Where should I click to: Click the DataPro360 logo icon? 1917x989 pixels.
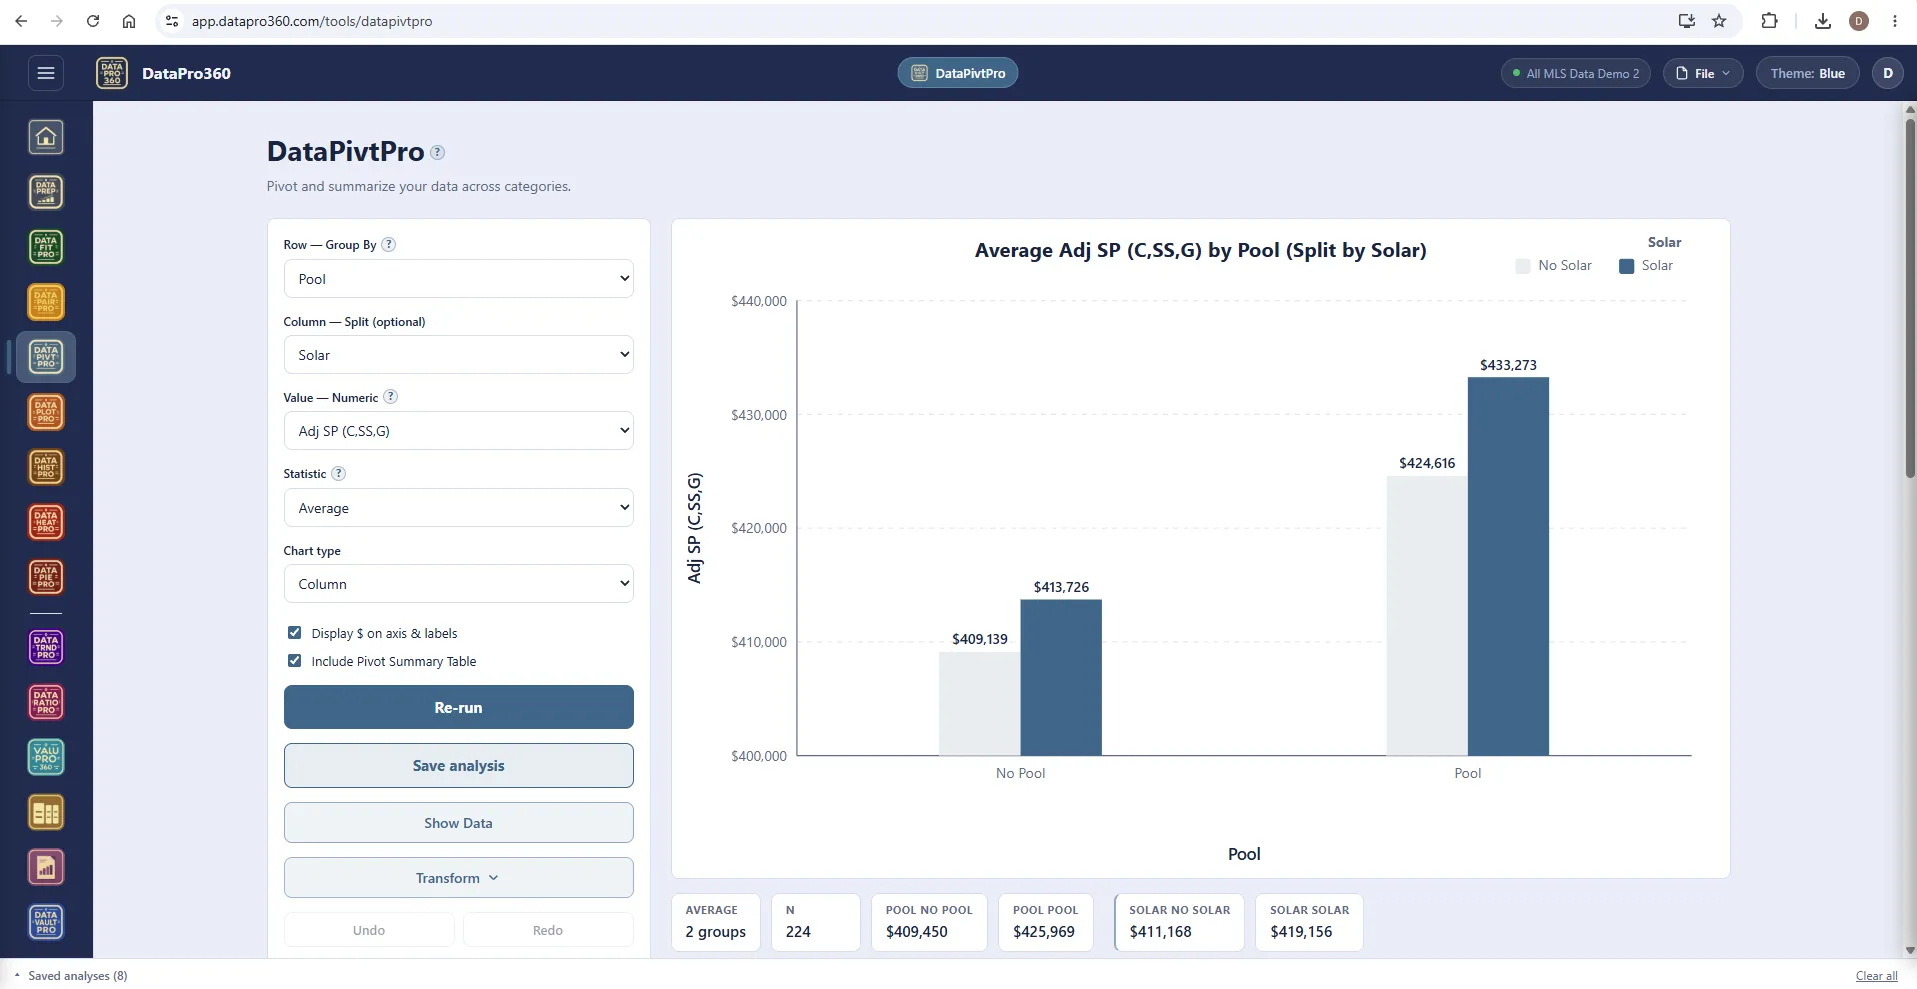[112, 73]
